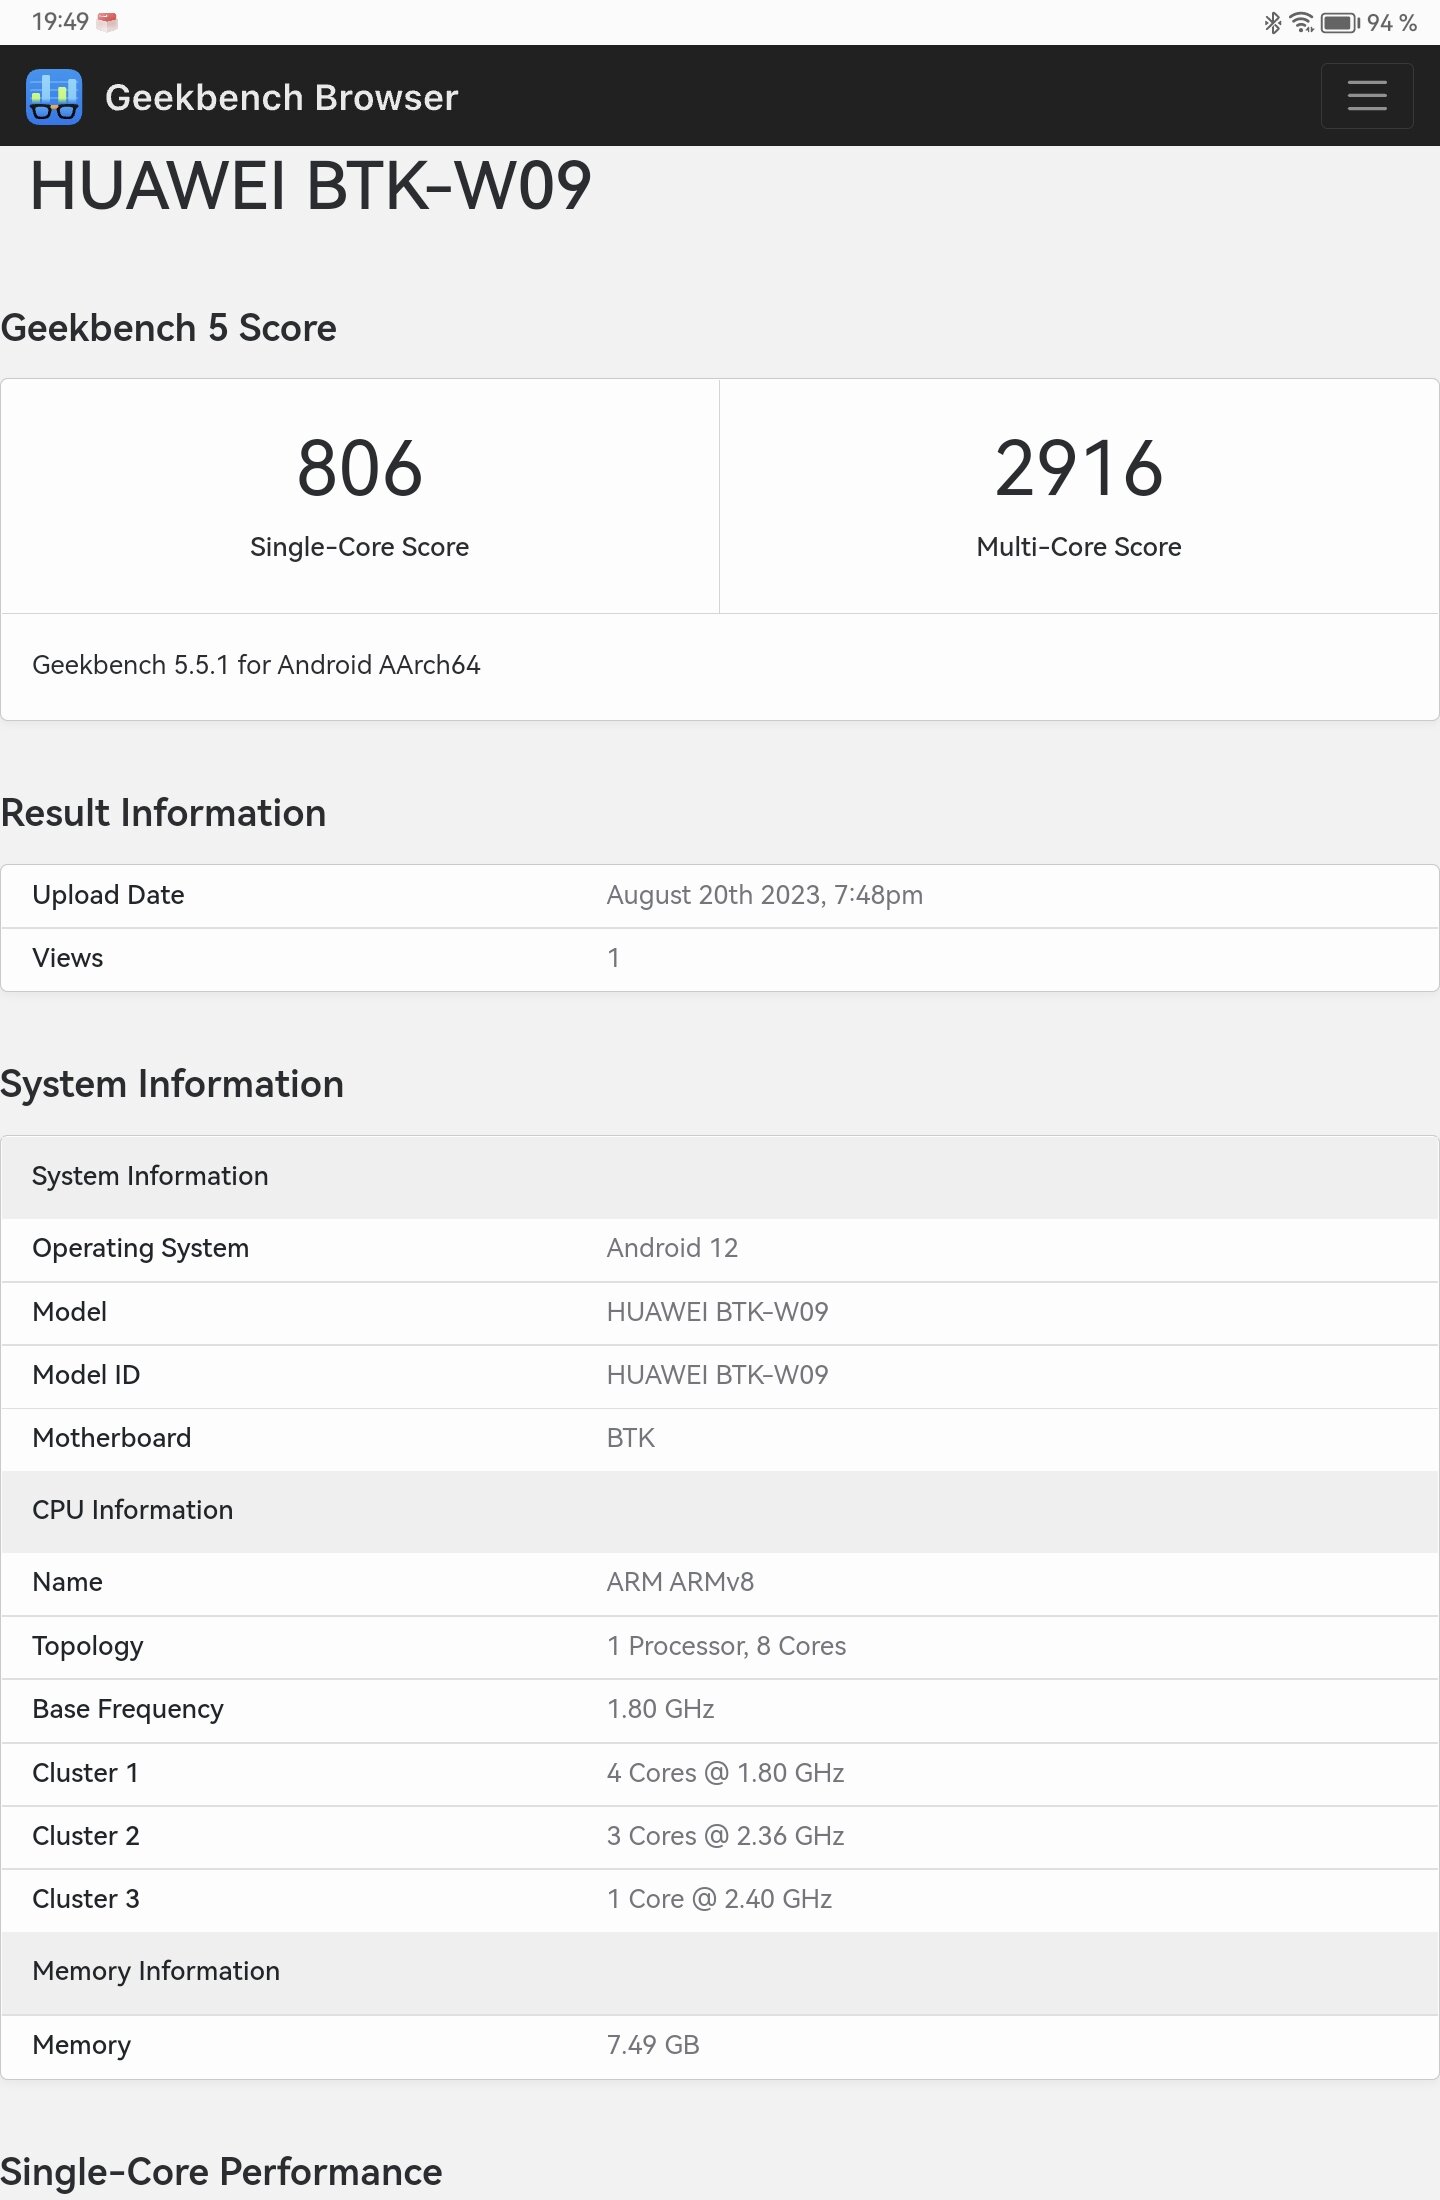The height and width of the screenshot is (2200, 1440).
Task: Click the Cluster 3 label
Action: point(85,1899)
